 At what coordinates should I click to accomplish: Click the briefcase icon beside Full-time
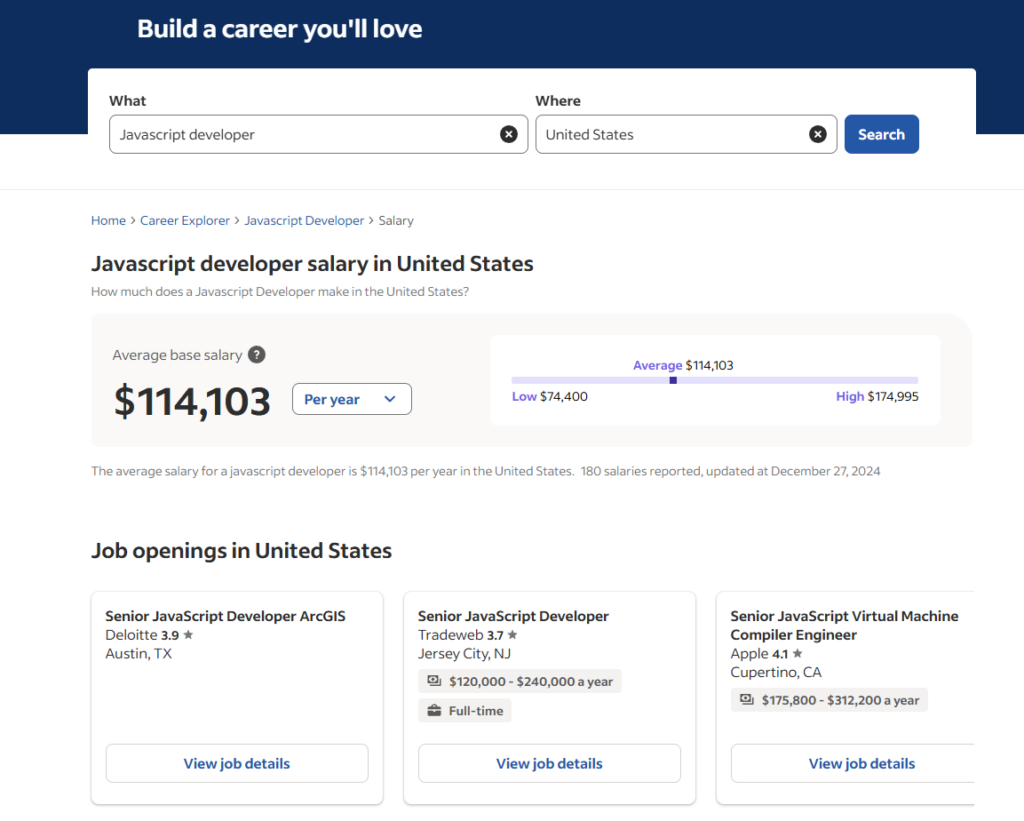click(434, 711)
